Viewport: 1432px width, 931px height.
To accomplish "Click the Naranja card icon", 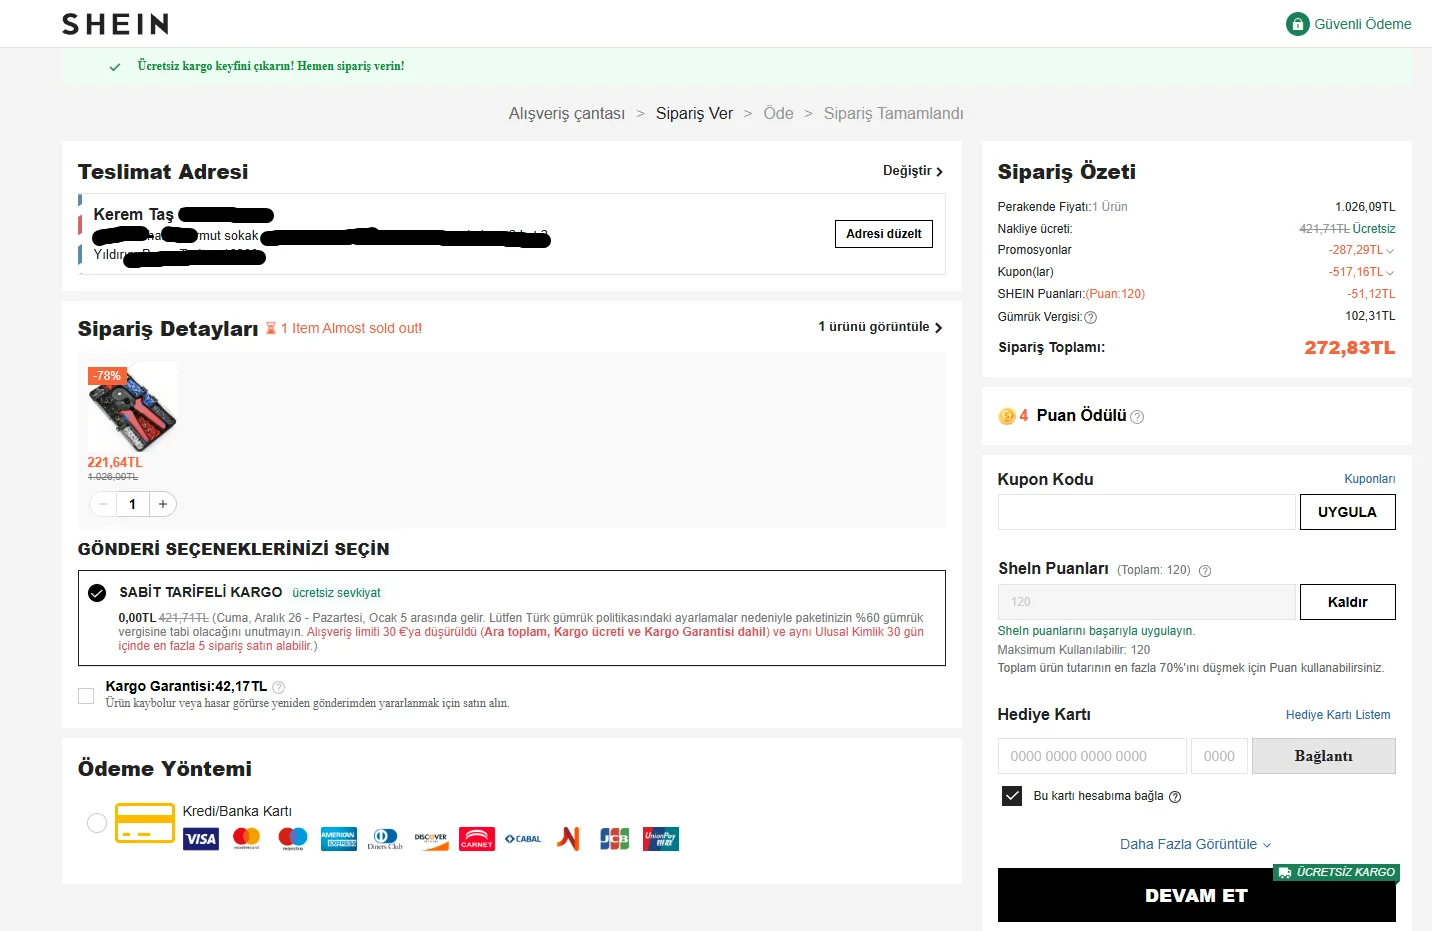I will pos(569,839).
